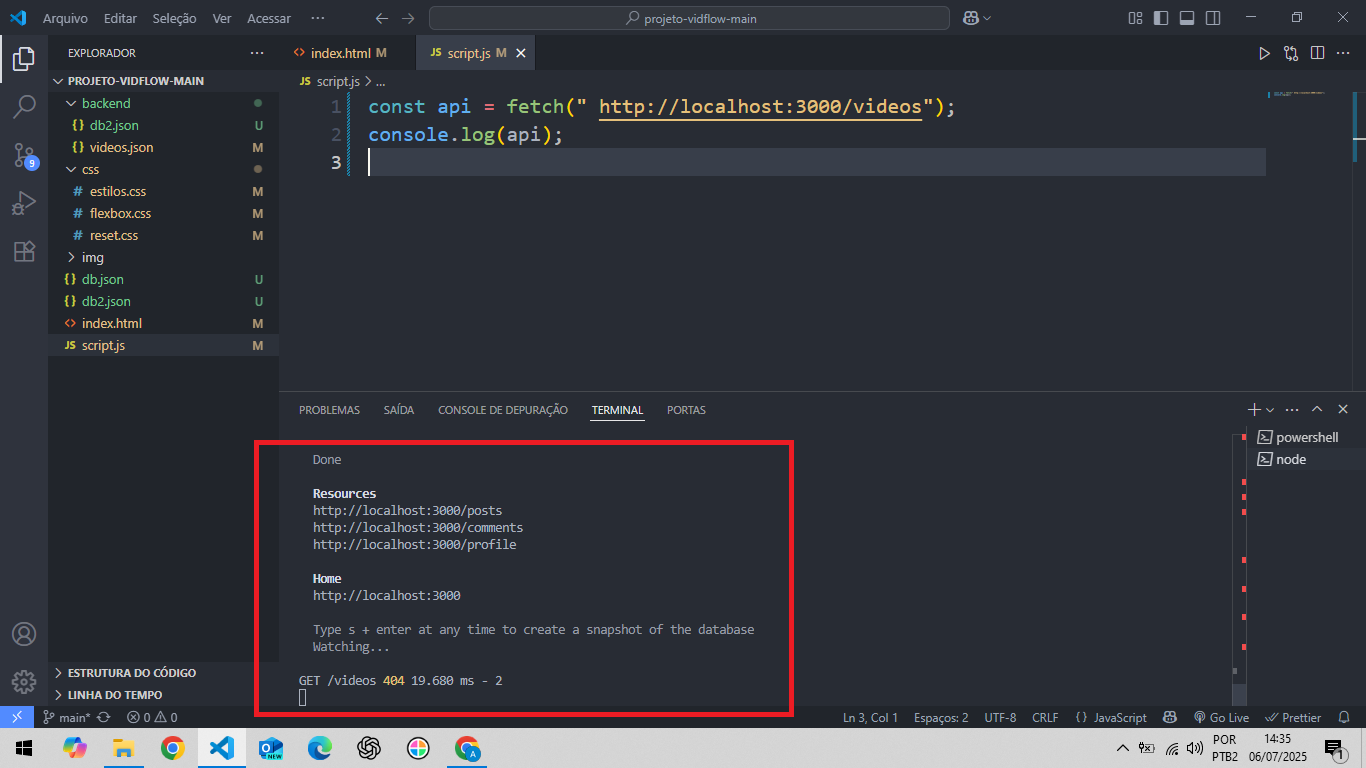Image resolution: width=1366 pixels, height=768 pixels.
Task: Go forward using the navigation arrow
Action: (407, 18)
